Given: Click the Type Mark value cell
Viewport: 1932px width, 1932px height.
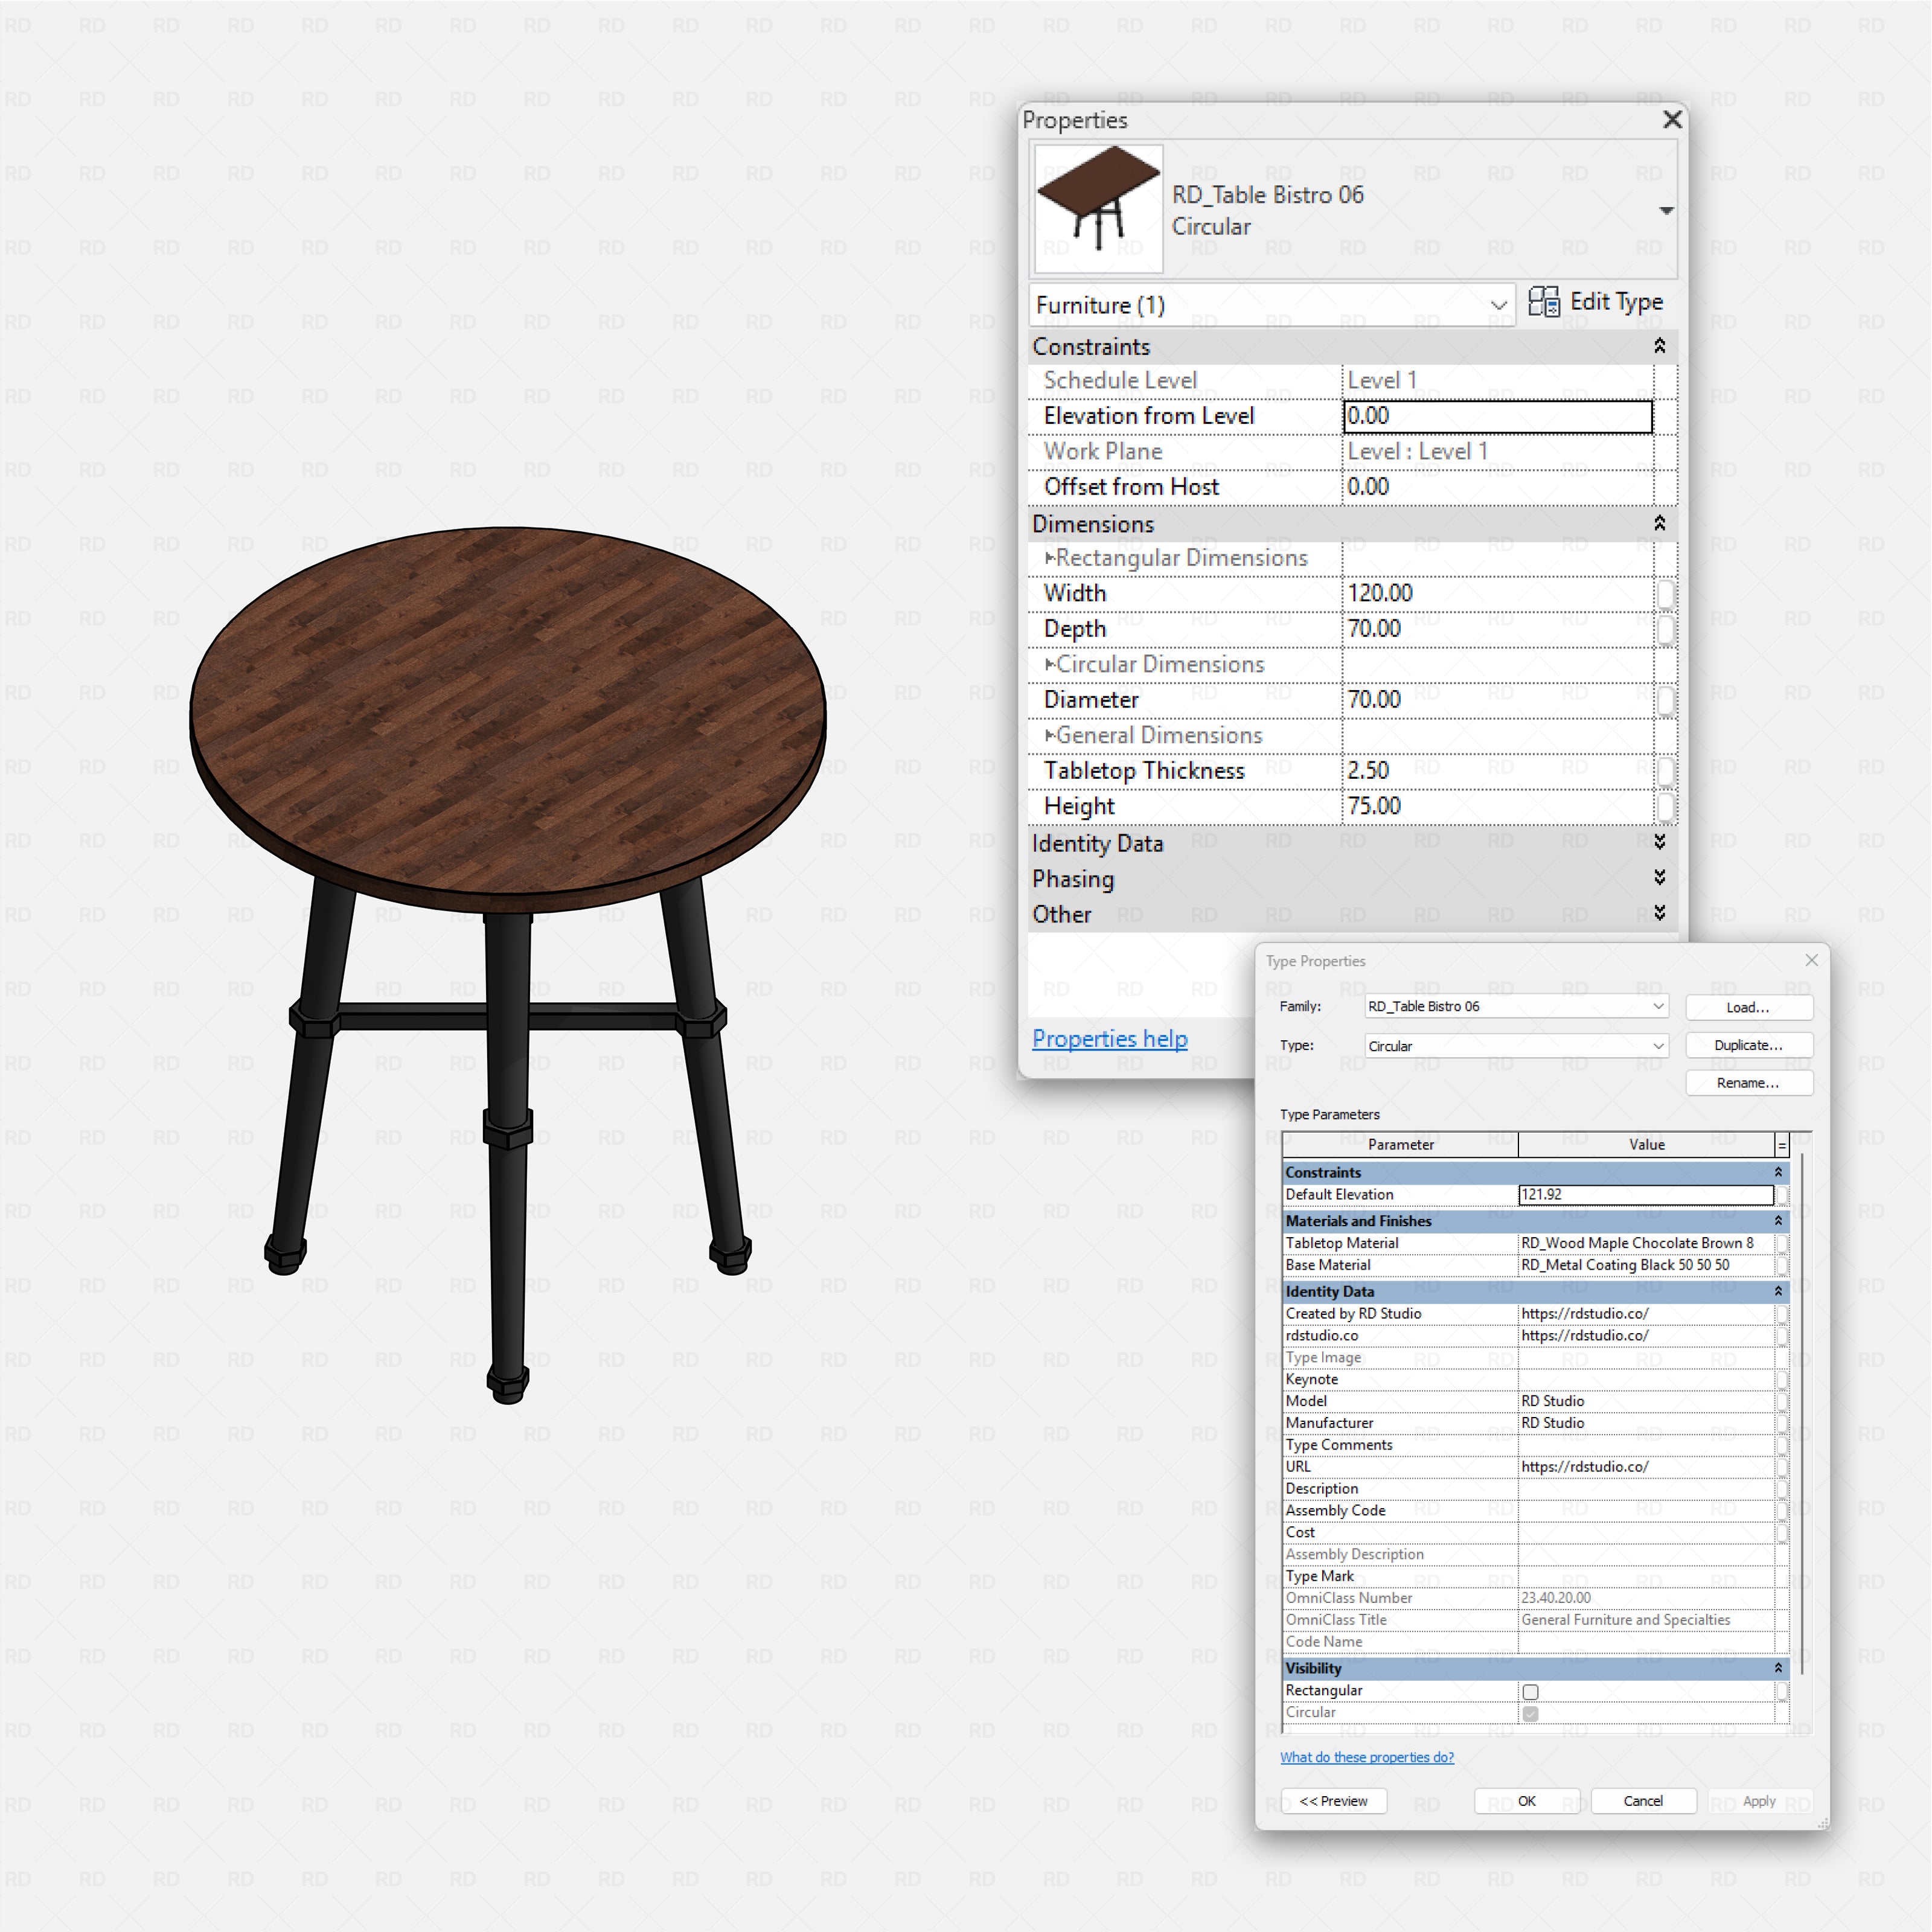Looking at the screenshot, I should click(x=1646, y=1577).
